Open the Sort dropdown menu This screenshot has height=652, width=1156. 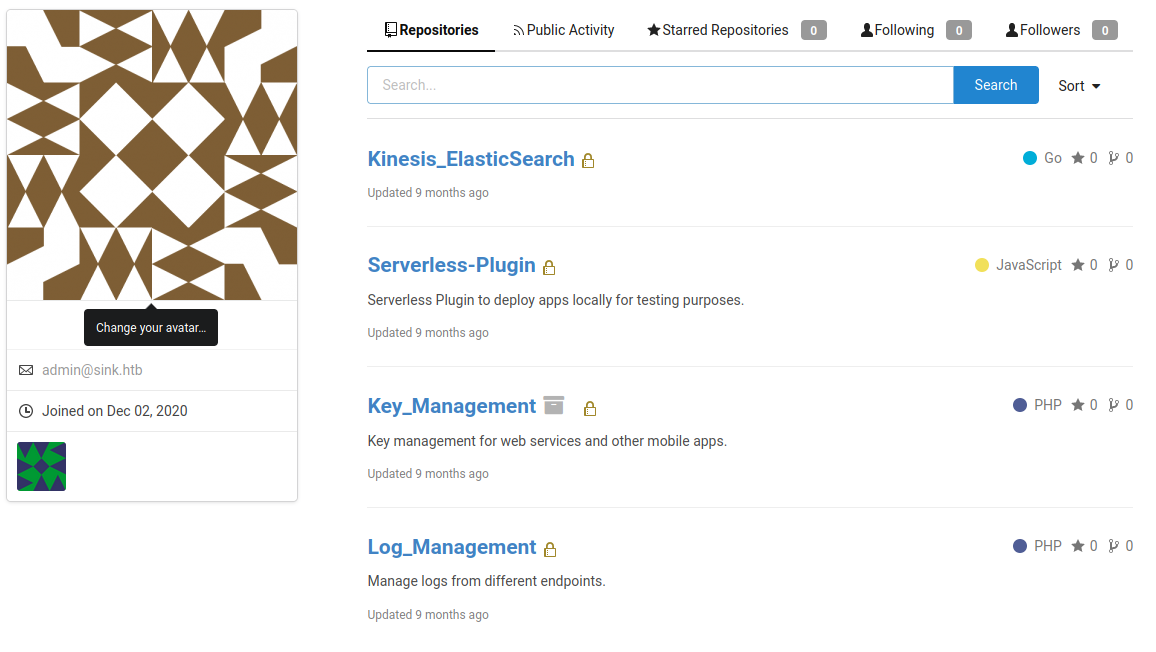click(x=1079, y=86)
